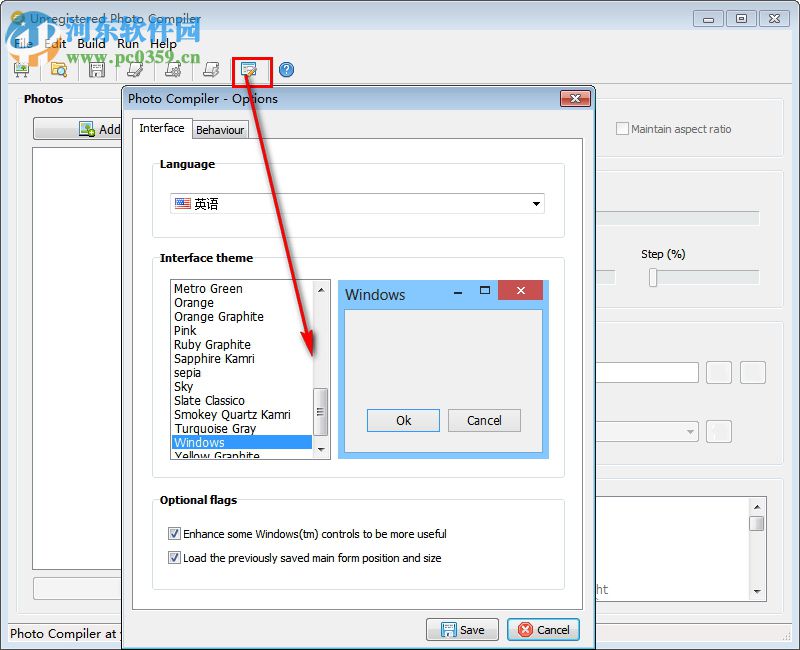
Task: Click the blue question mark help icon
Action: [x=287, y=69]
